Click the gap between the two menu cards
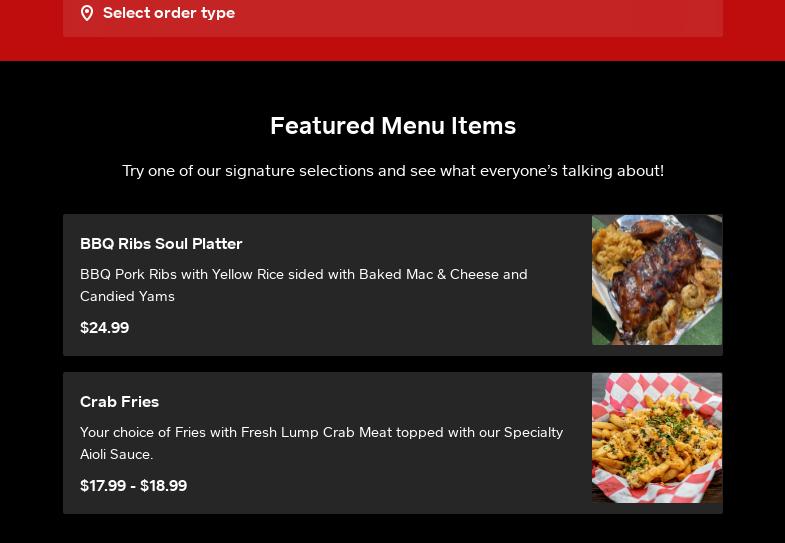The height and width of the screenshot is (543, 785). click(x=392, y=364)
